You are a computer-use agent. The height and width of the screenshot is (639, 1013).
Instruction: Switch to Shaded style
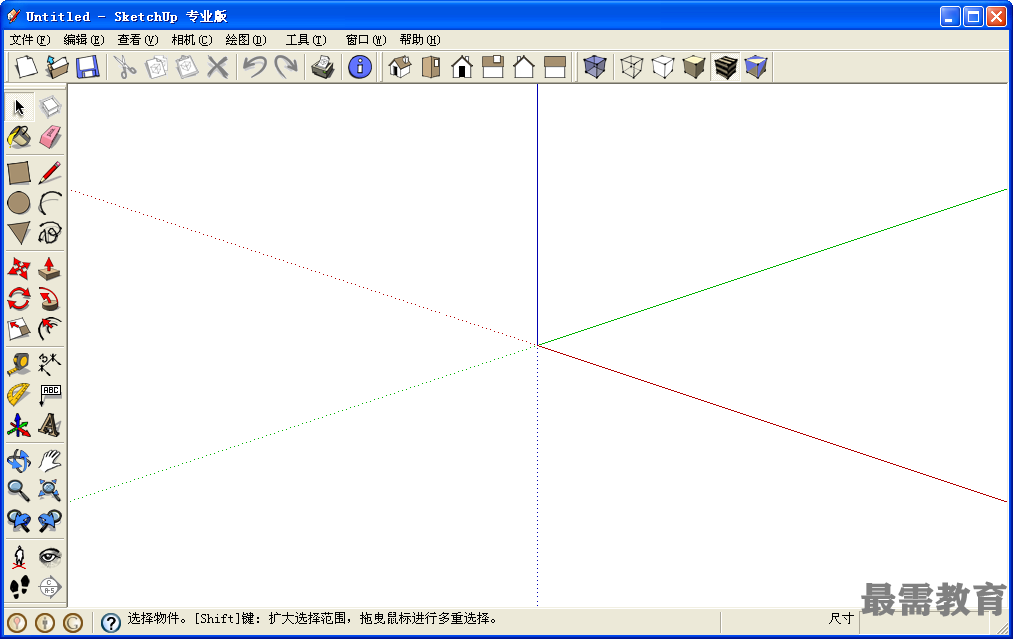tap(694, 67)
